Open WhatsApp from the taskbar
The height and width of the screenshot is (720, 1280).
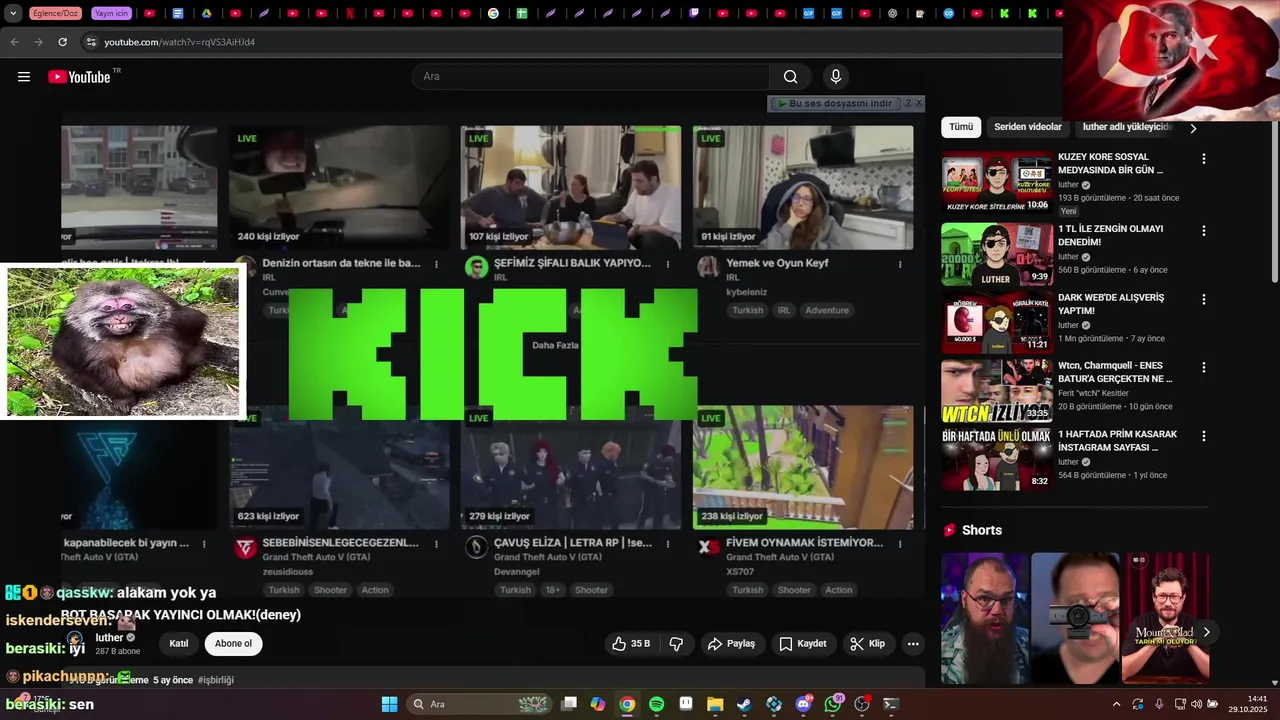coord(833,704)
